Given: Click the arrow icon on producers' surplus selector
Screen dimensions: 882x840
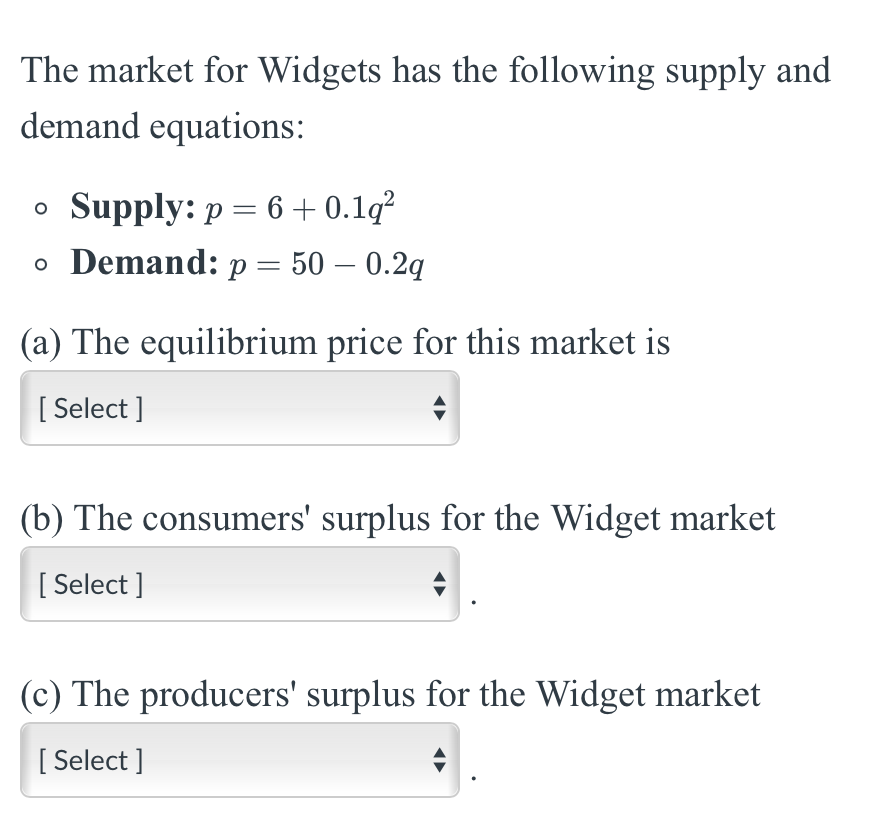Looking at the screenshot, I should tap(438, 759).
